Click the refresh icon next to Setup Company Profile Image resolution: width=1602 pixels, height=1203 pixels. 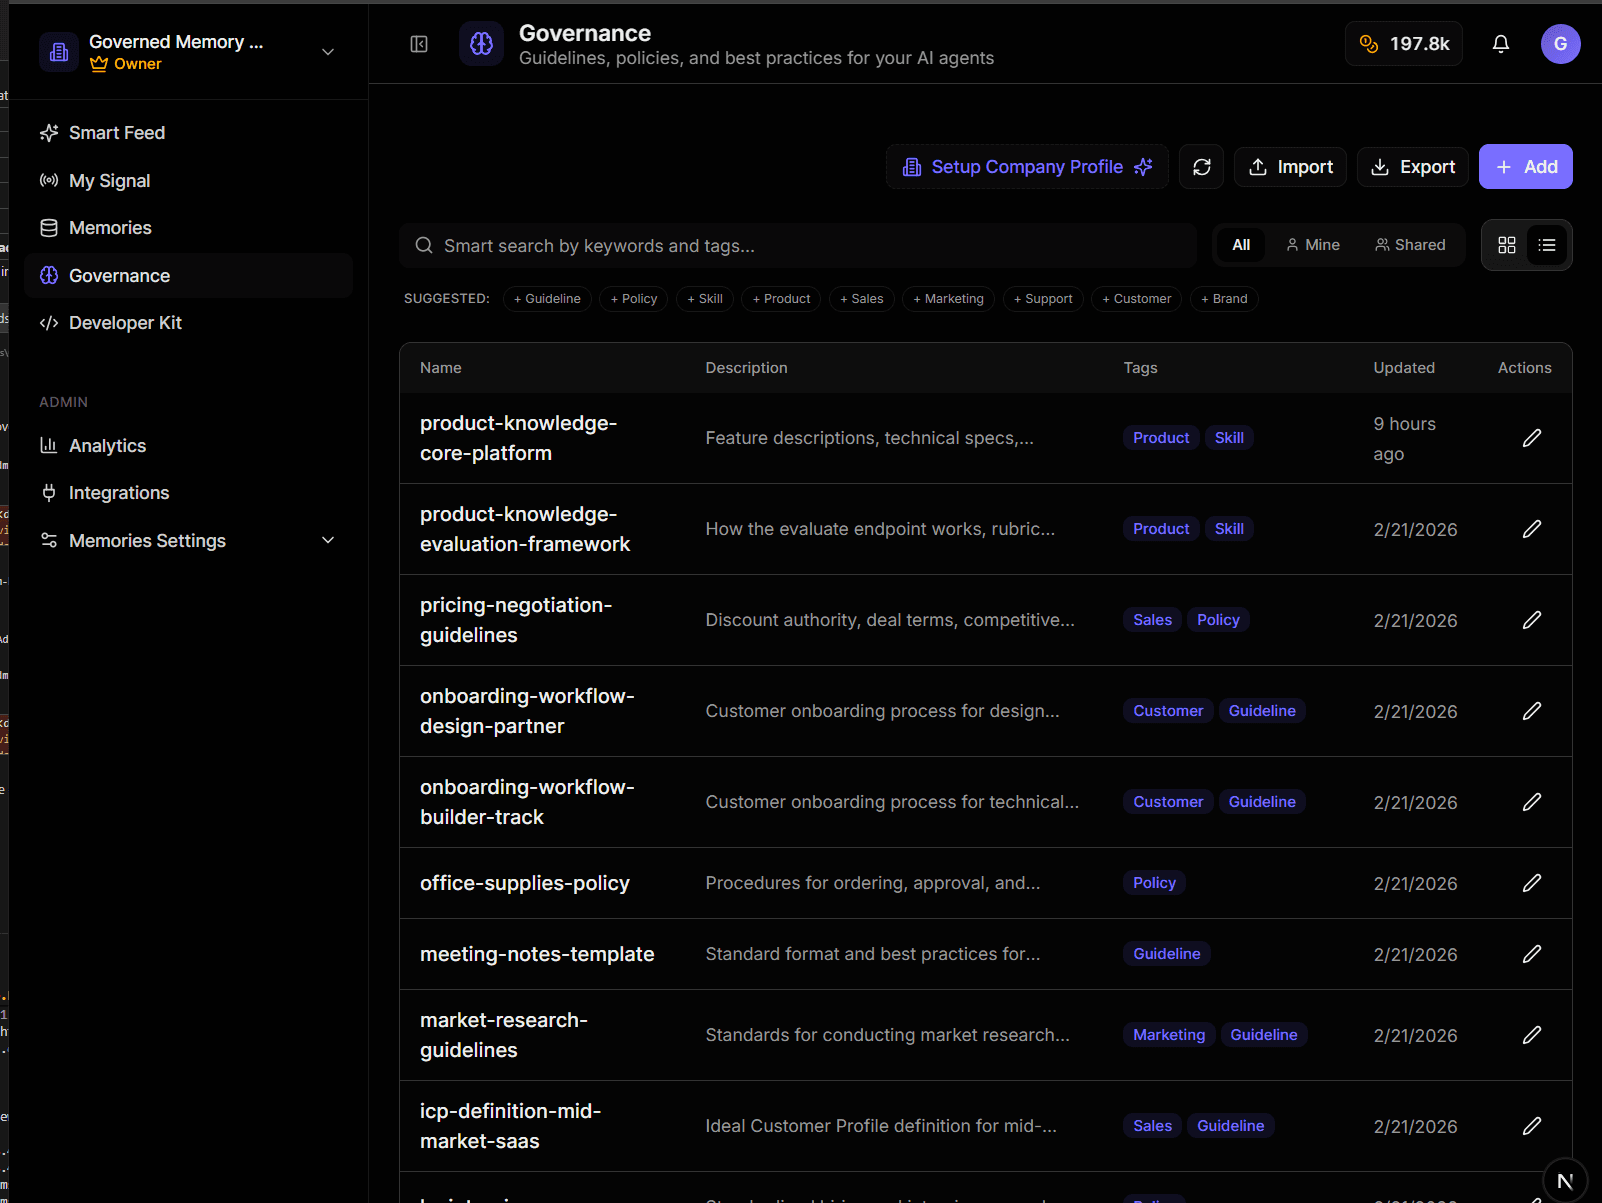[x=1201, y=166]
